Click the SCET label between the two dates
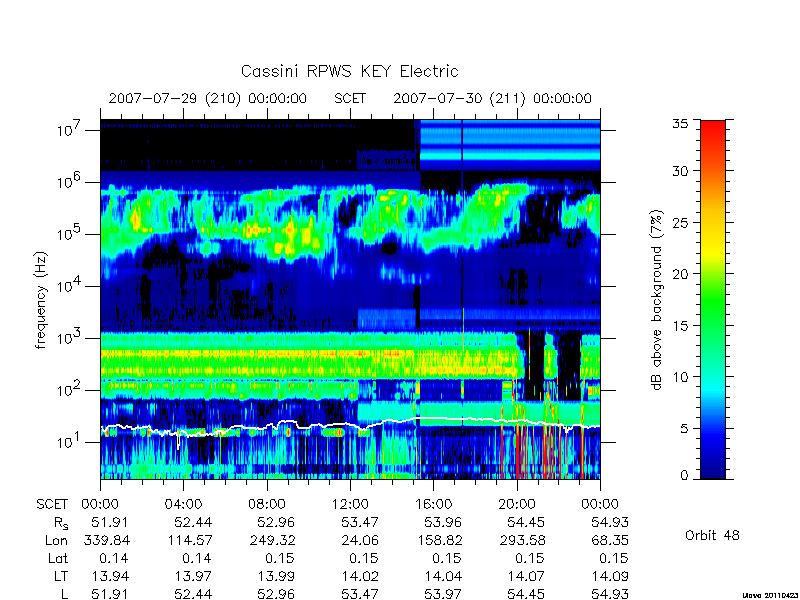Image resolution: width=800 pixels, height=600 pixels. 350,98
